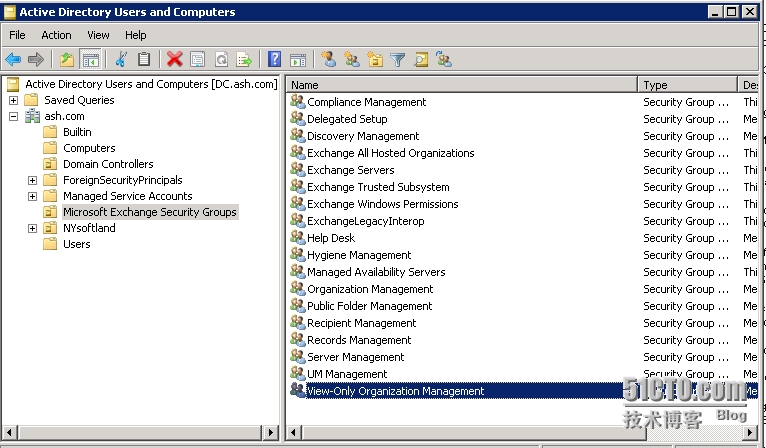Image resolution: width=766 pixels, height=448 pixels.
Task: Click the Up one level folder icon
Action: tap(67, 59)
